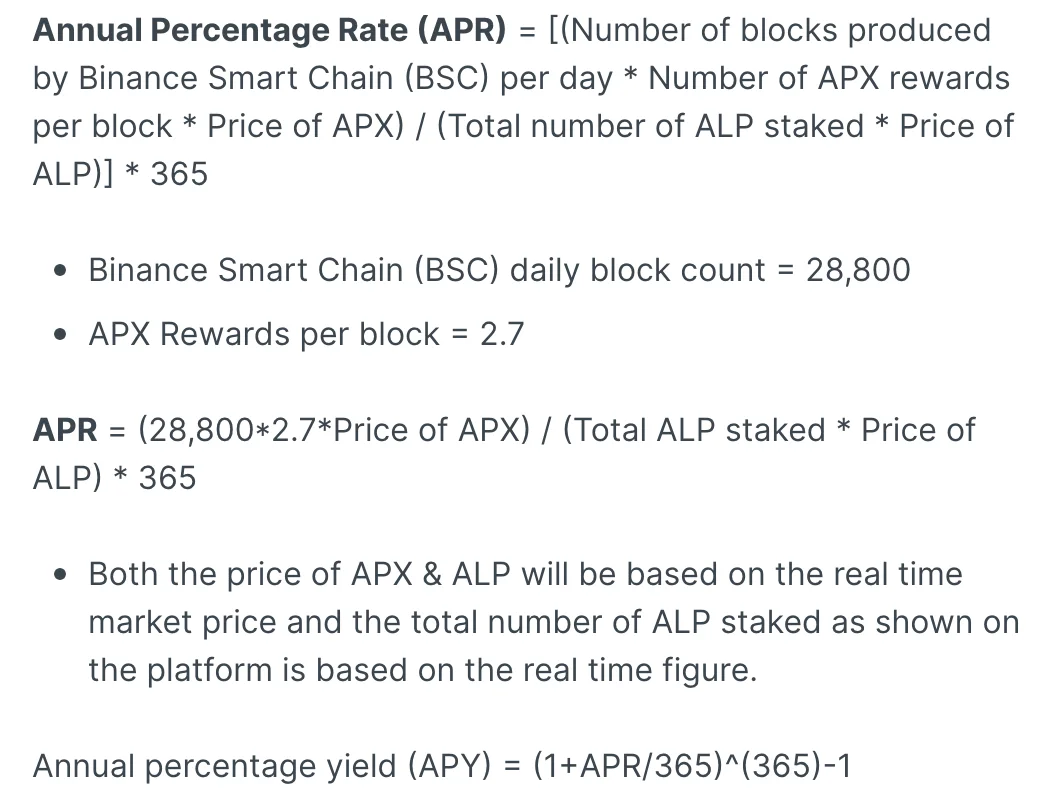Image resolution: width=1040 pixels, height=798 pixels.
Task: Click "ALP) * 365" ending the second formula
Action: (114, 478)
